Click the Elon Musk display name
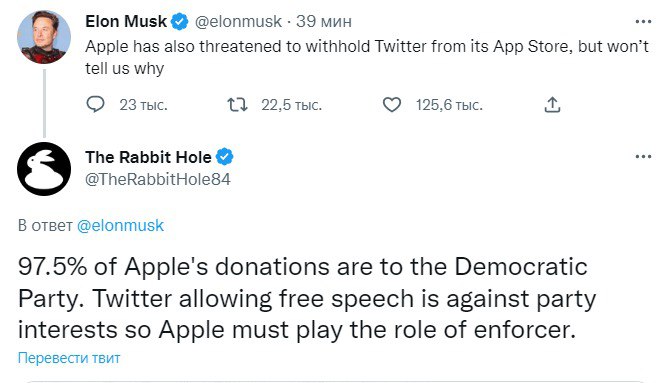Screen dimensions: 672x383 point(126,21)
